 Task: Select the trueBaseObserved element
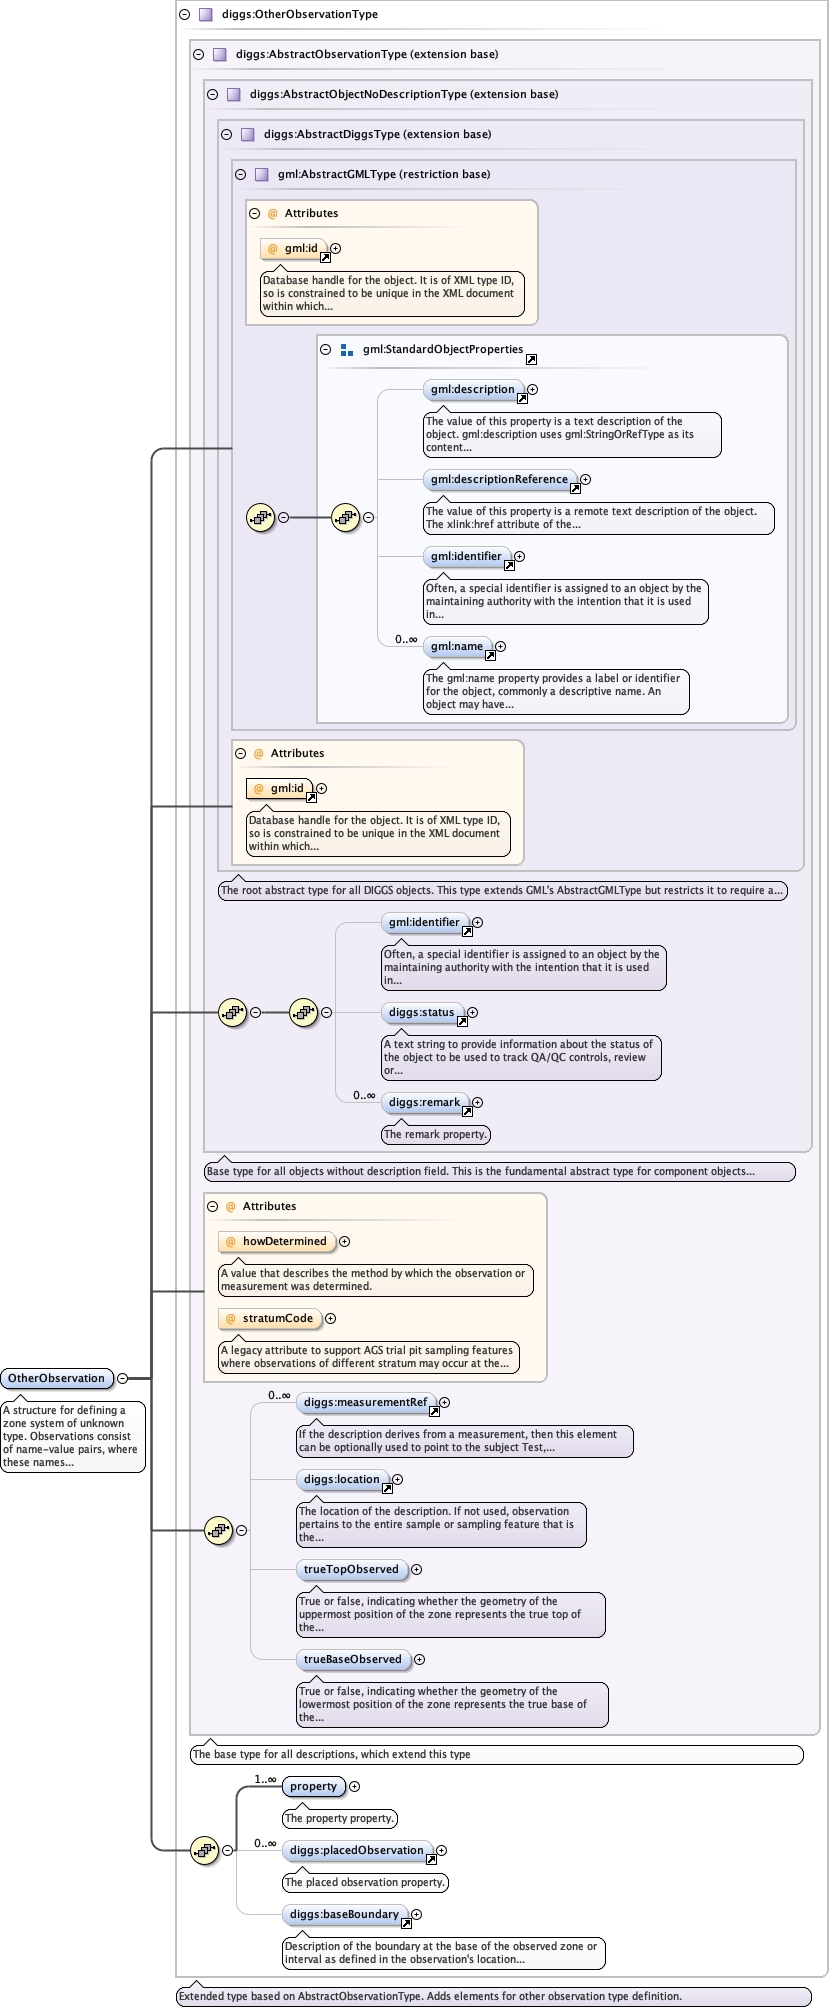[352, 1659]
